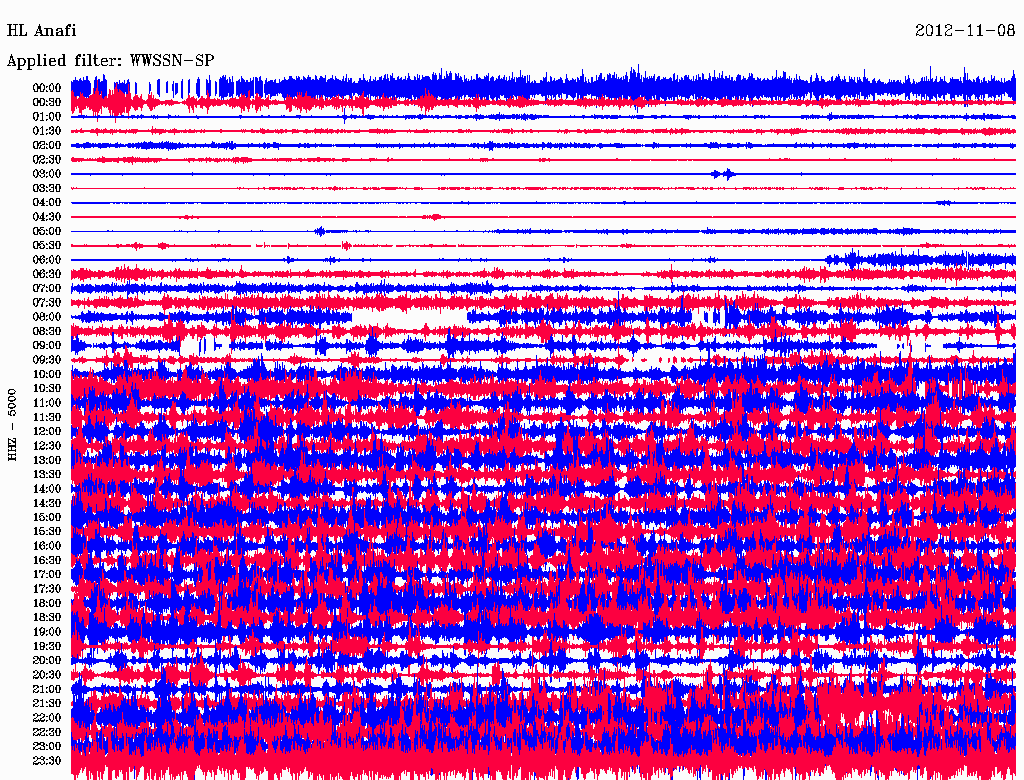Select the 14:00 time label
The height and width of the screenshot is (780, 1024).
pos(46,489)
